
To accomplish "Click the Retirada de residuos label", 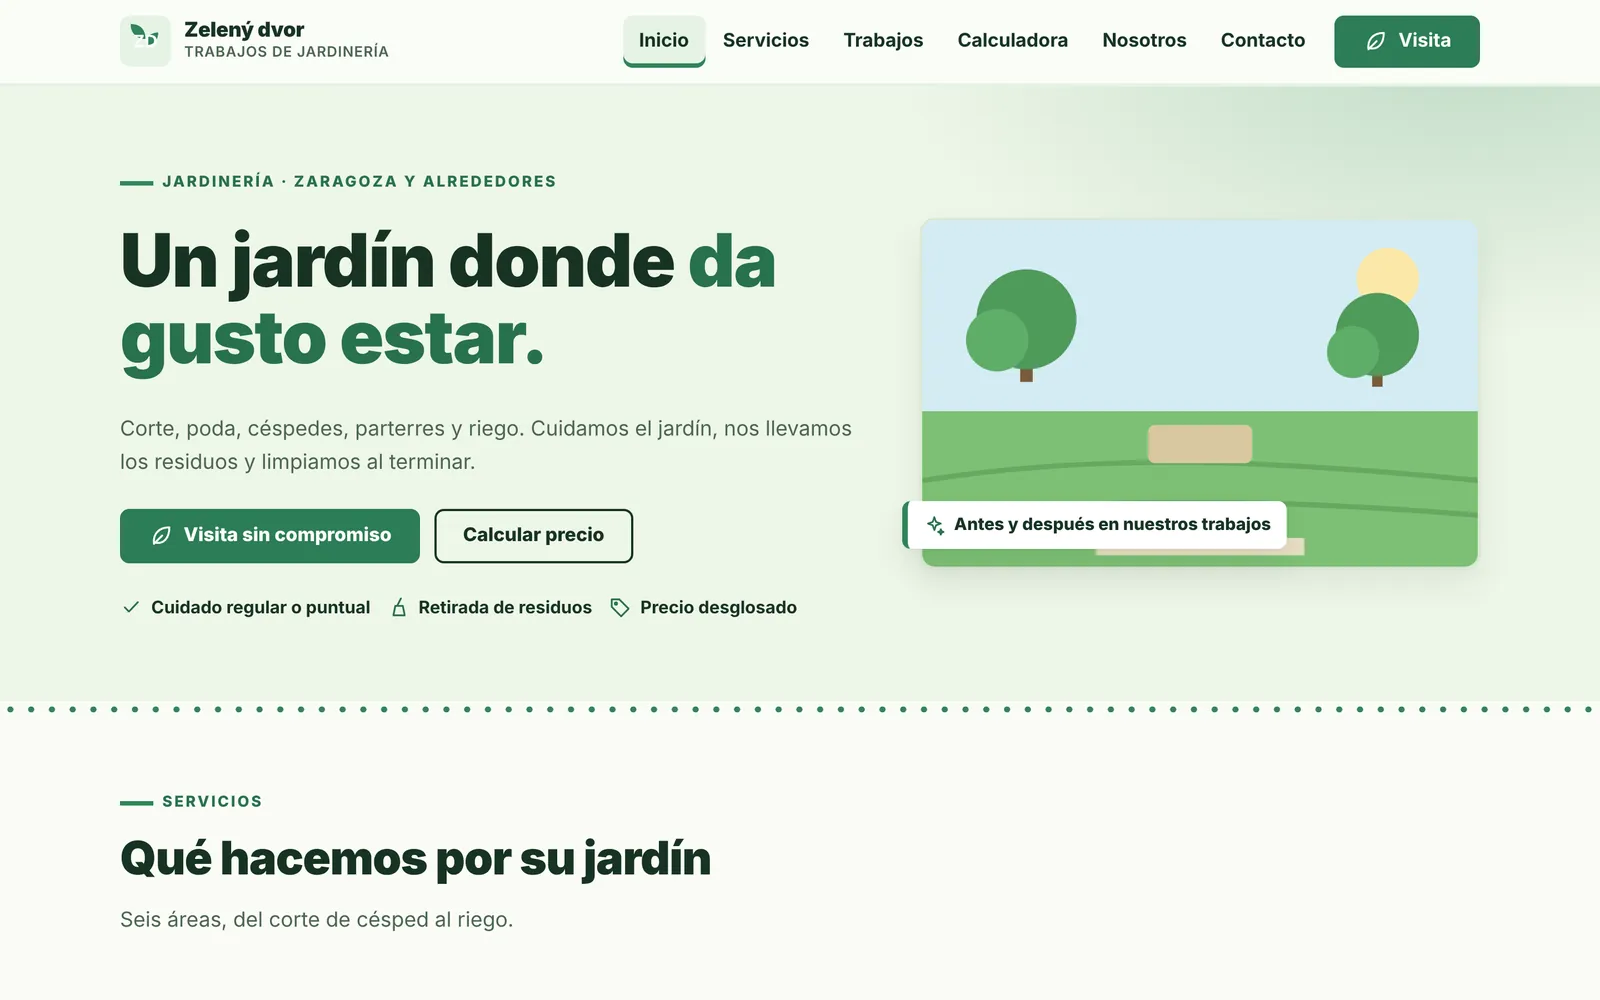I will [x=505, y=607].
